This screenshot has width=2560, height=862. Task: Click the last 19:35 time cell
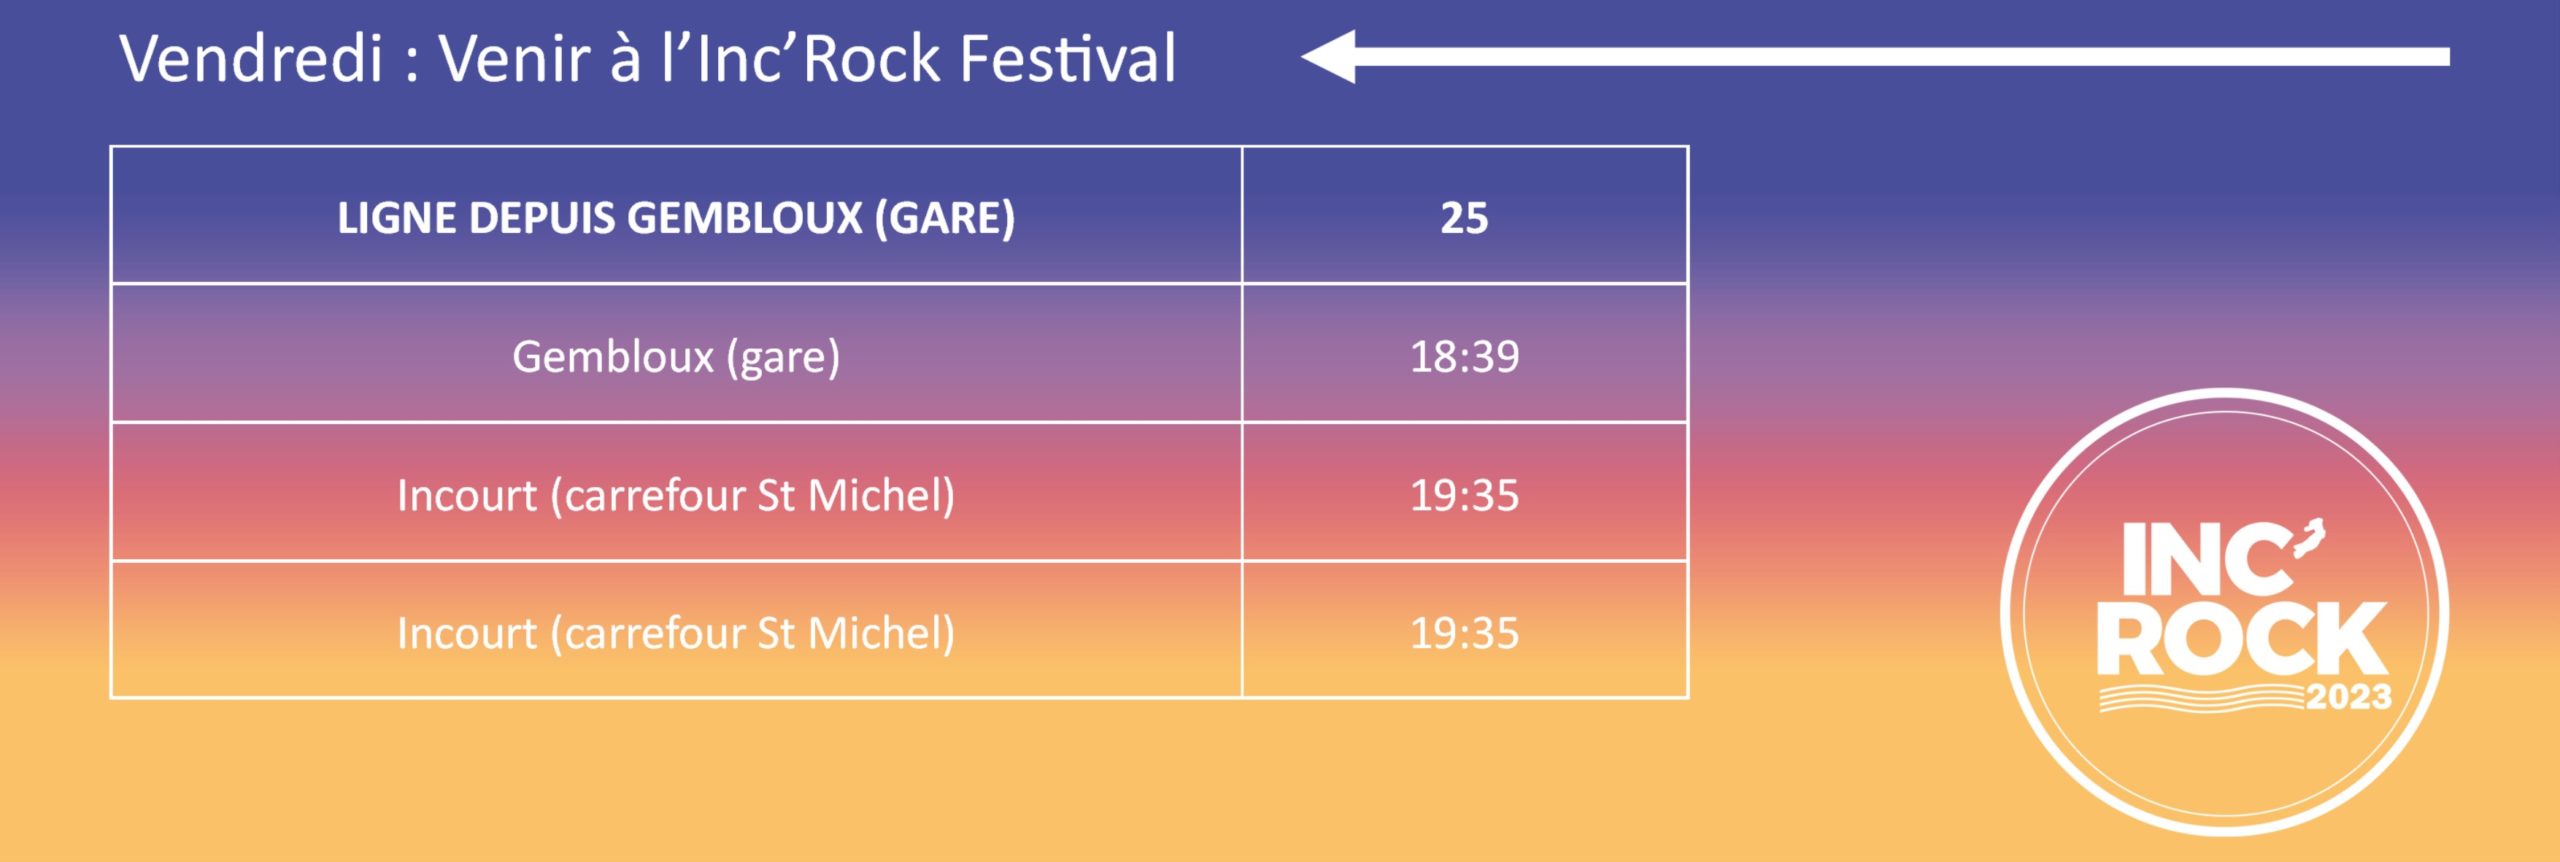[1464, 630]
